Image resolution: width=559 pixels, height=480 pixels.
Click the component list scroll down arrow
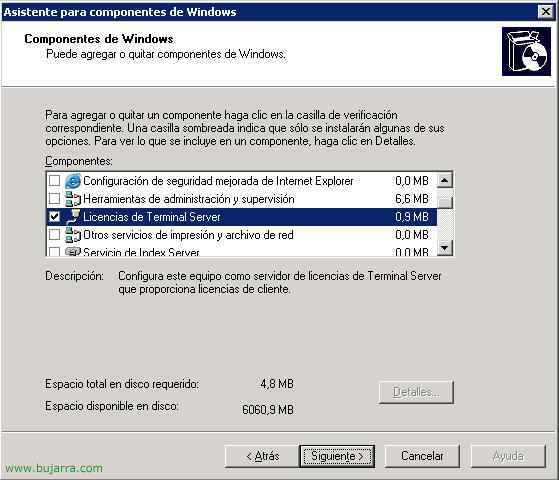[445, 247]
